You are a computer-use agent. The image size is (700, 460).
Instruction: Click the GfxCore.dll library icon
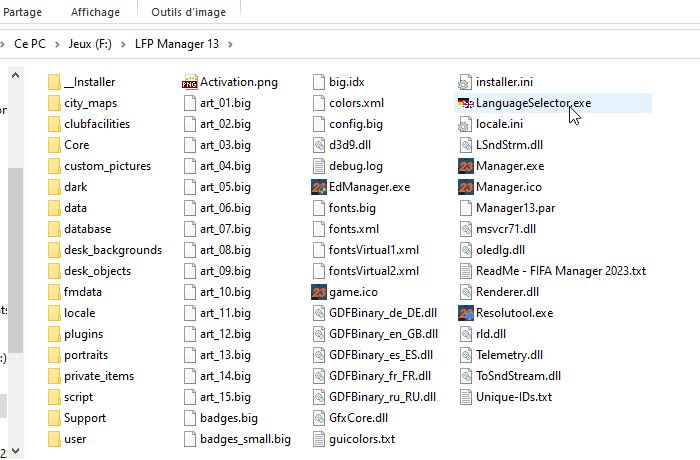click(319, 418)
